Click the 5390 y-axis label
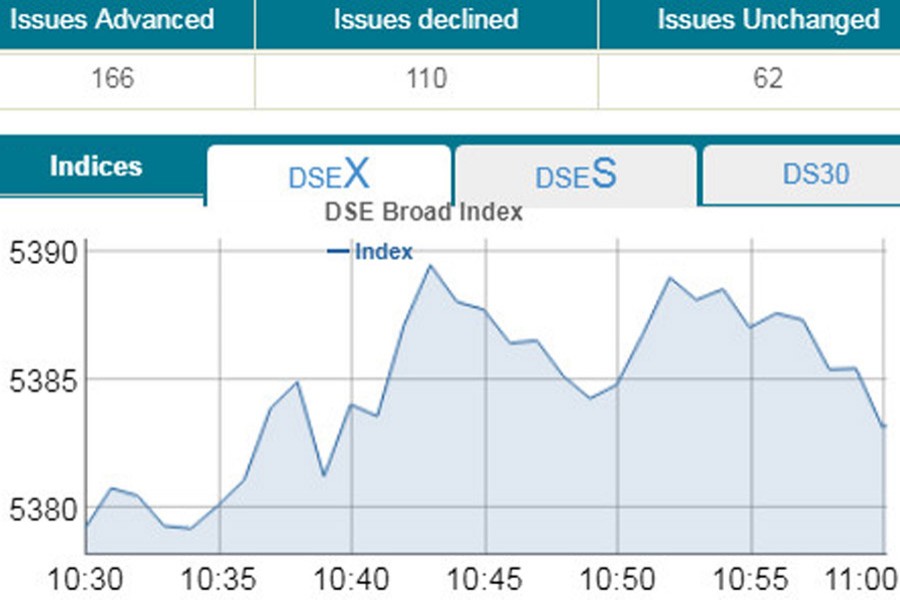 [x=42, y=253]
